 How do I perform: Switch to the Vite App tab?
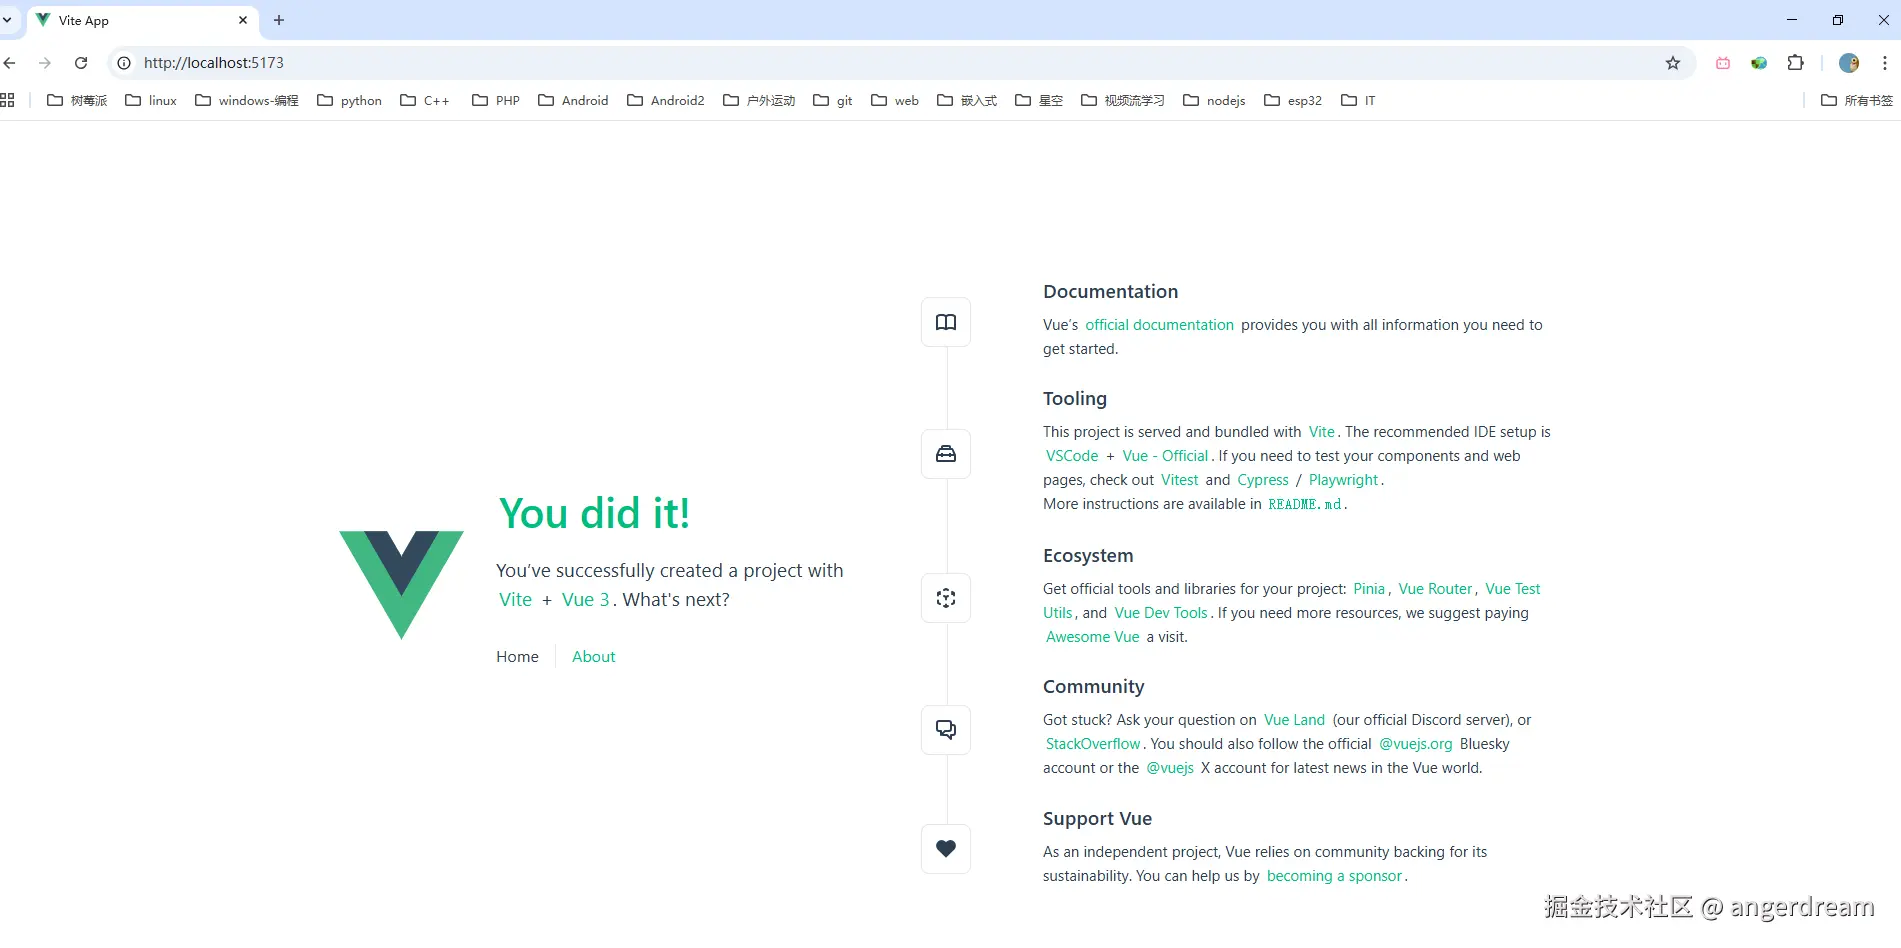(x=120, y=20)
